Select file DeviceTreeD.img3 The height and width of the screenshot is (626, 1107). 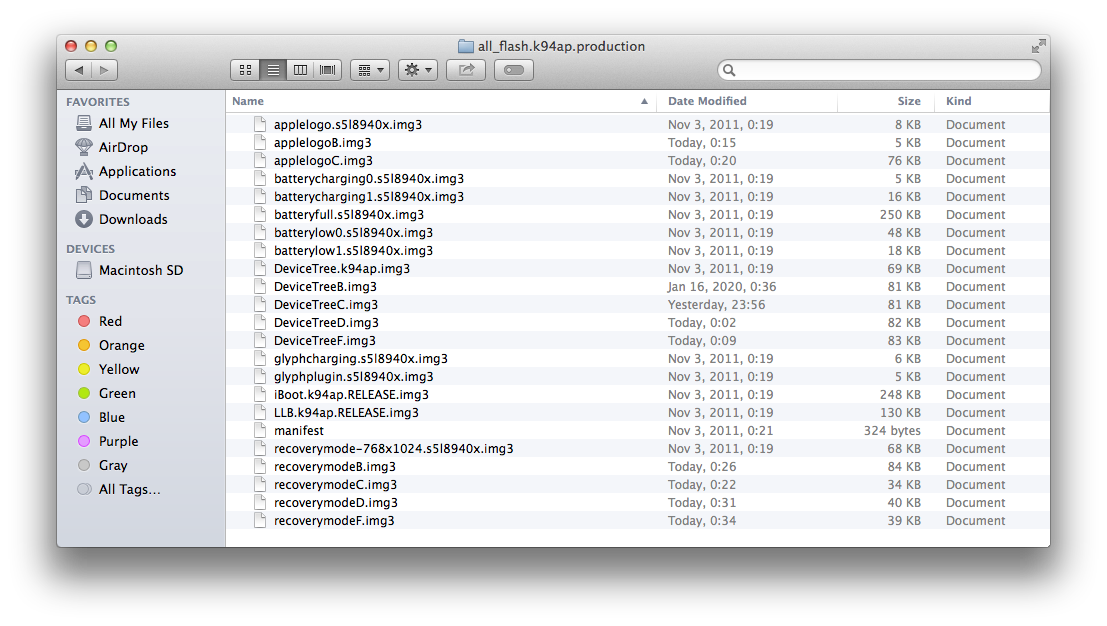pyautogui.click(x=638, y=323)
